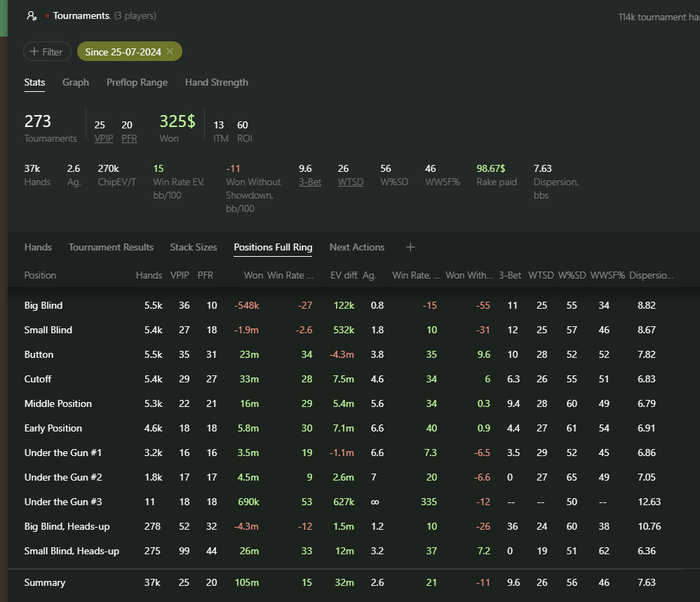Select the Tournament Results sub-tab
The height and width of the screenshot is (602, 700).
point(111,247)
